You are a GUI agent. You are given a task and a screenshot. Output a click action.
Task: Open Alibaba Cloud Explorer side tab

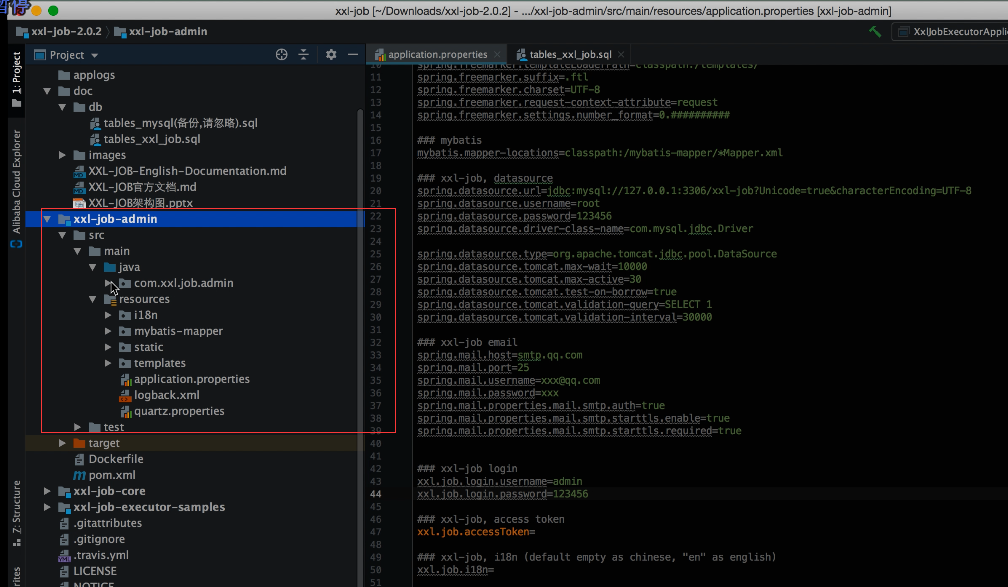click(17, 189)
